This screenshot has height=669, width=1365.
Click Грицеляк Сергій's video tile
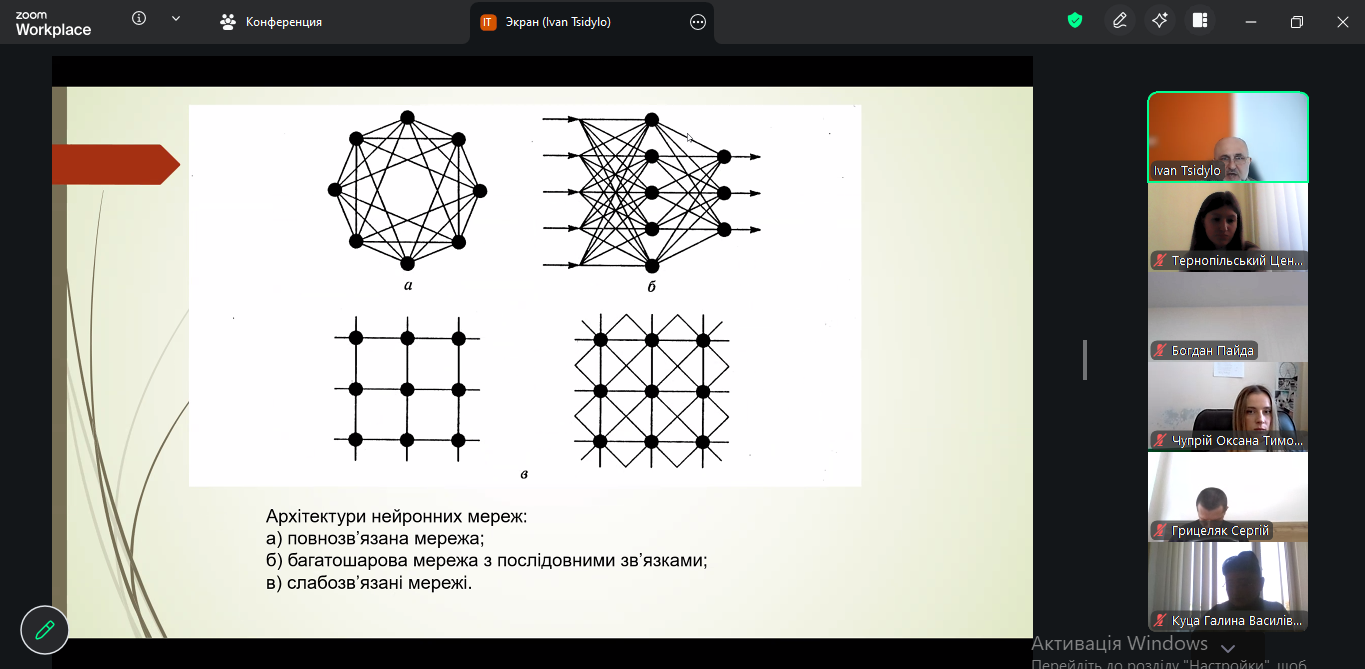pyautogui.click(x=1227, y=497)
